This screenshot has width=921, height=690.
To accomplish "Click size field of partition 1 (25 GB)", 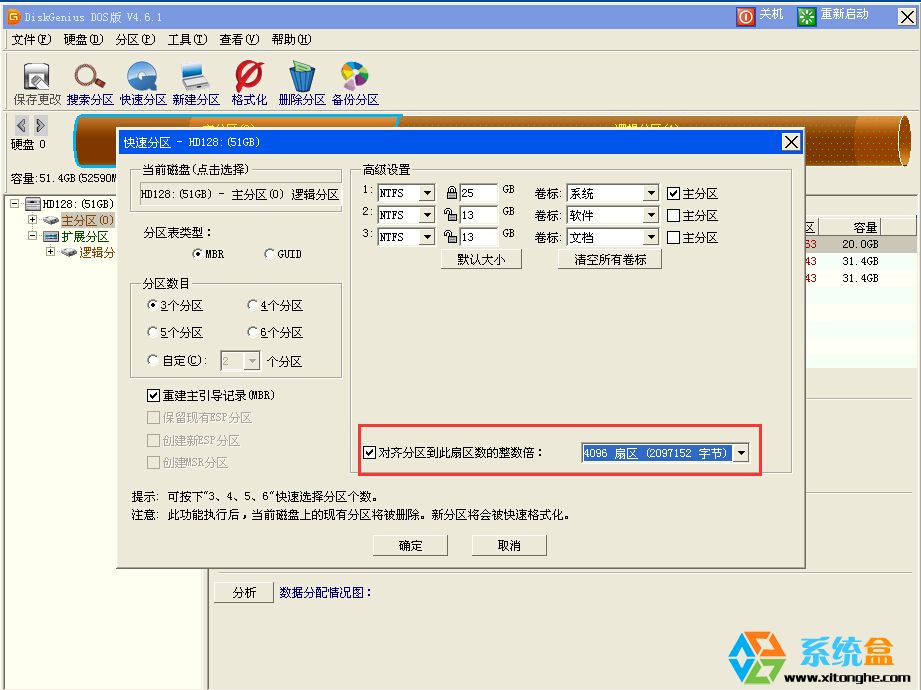I will pyautogui.click(x=479, y=193).
